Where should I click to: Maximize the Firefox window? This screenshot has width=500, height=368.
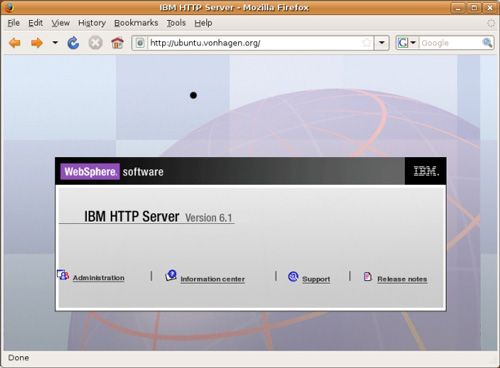(x=475, y=7)
